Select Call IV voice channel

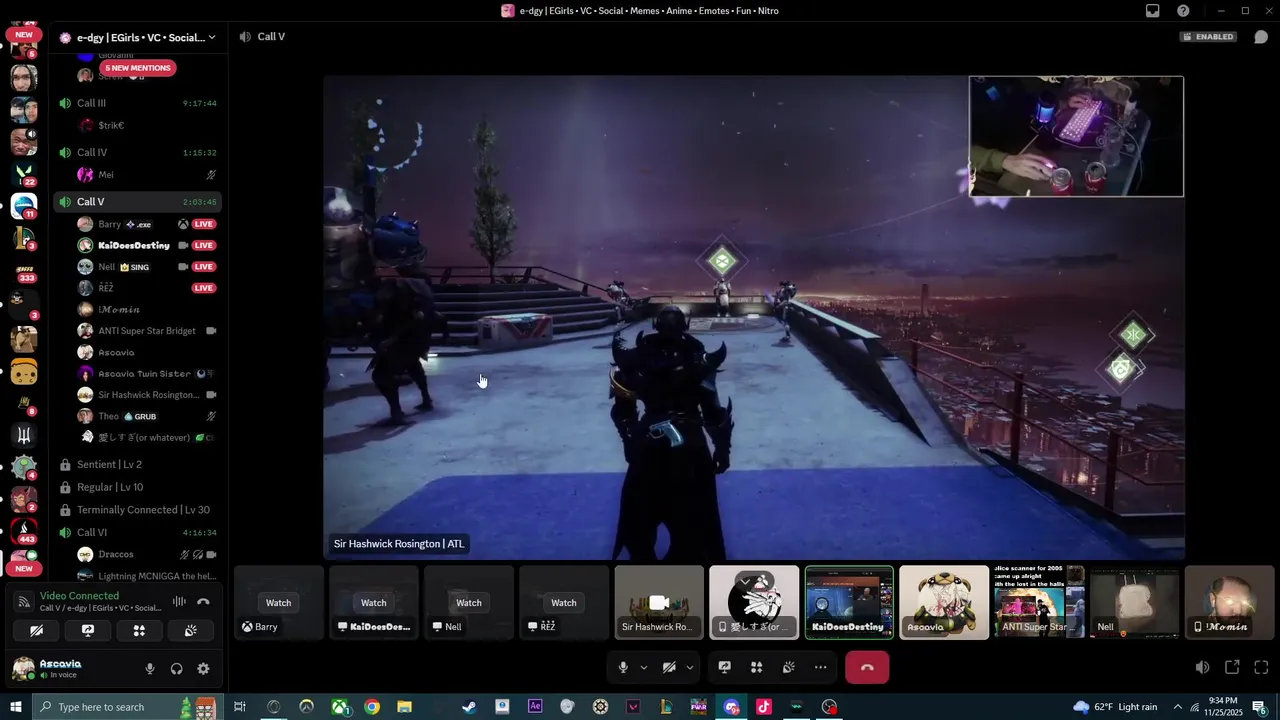tap(137, 153)
